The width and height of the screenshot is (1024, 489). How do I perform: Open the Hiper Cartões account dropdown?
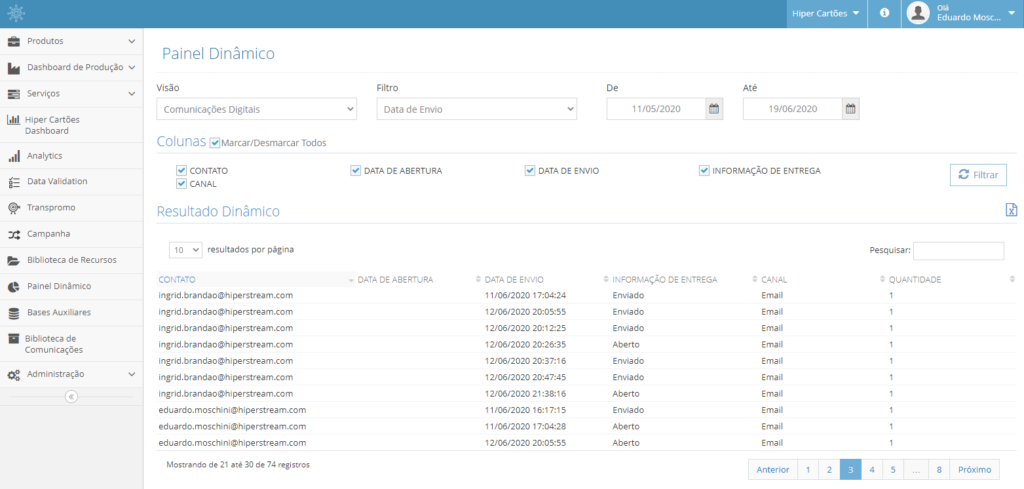(x=826, y=13)
